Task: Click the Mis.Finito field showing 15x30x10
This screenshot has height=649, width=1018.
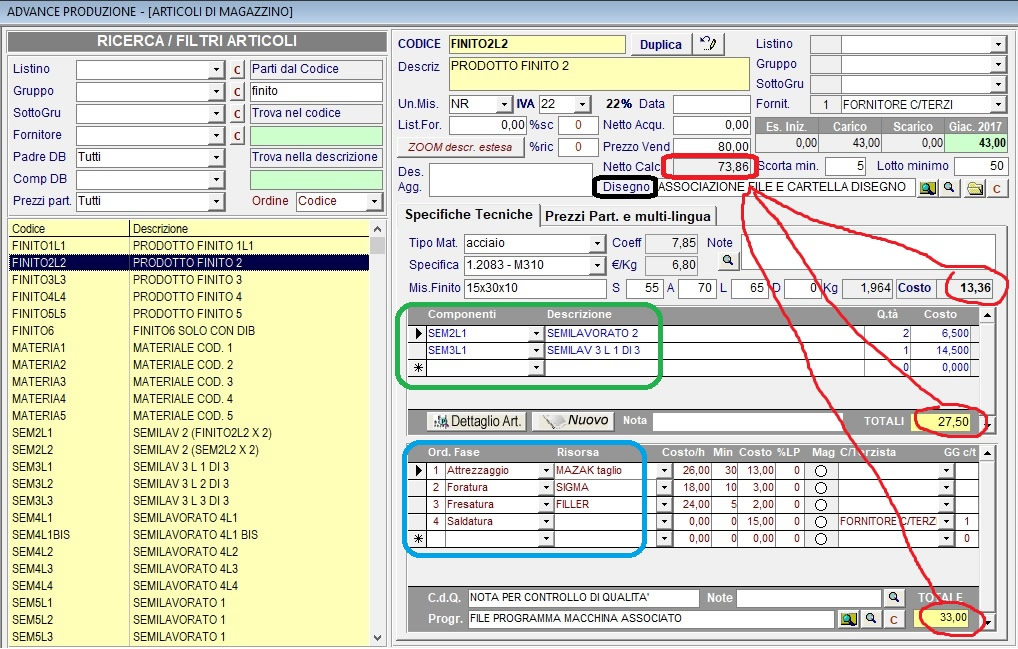Action: (x=535, y=288)
